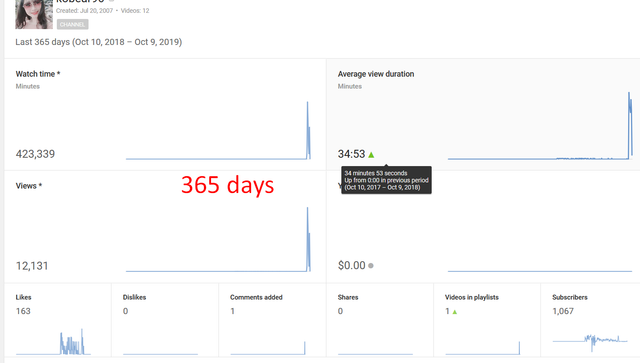
Task: Click the subscribers count 1,067
Action: [x=563, y=311]
